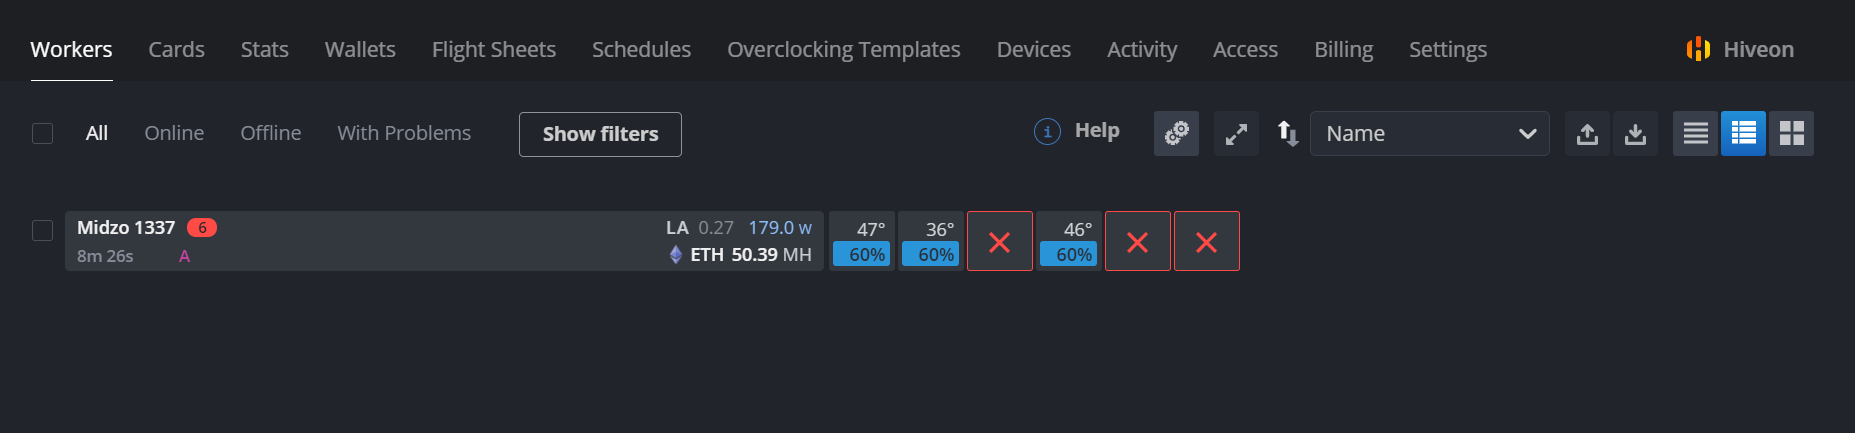Select the detailed list view icon
Viewport: 1855px width, 433px height.
[x=1743, y=133]
